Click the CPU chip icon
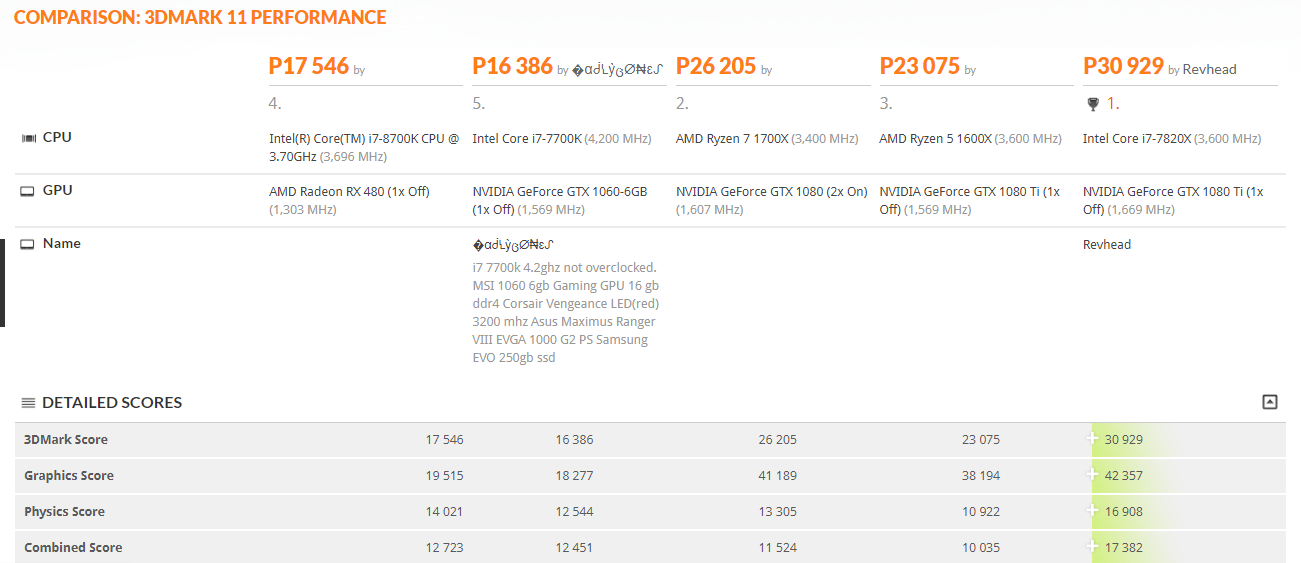The image size is (1301, 563). point(28,138)
